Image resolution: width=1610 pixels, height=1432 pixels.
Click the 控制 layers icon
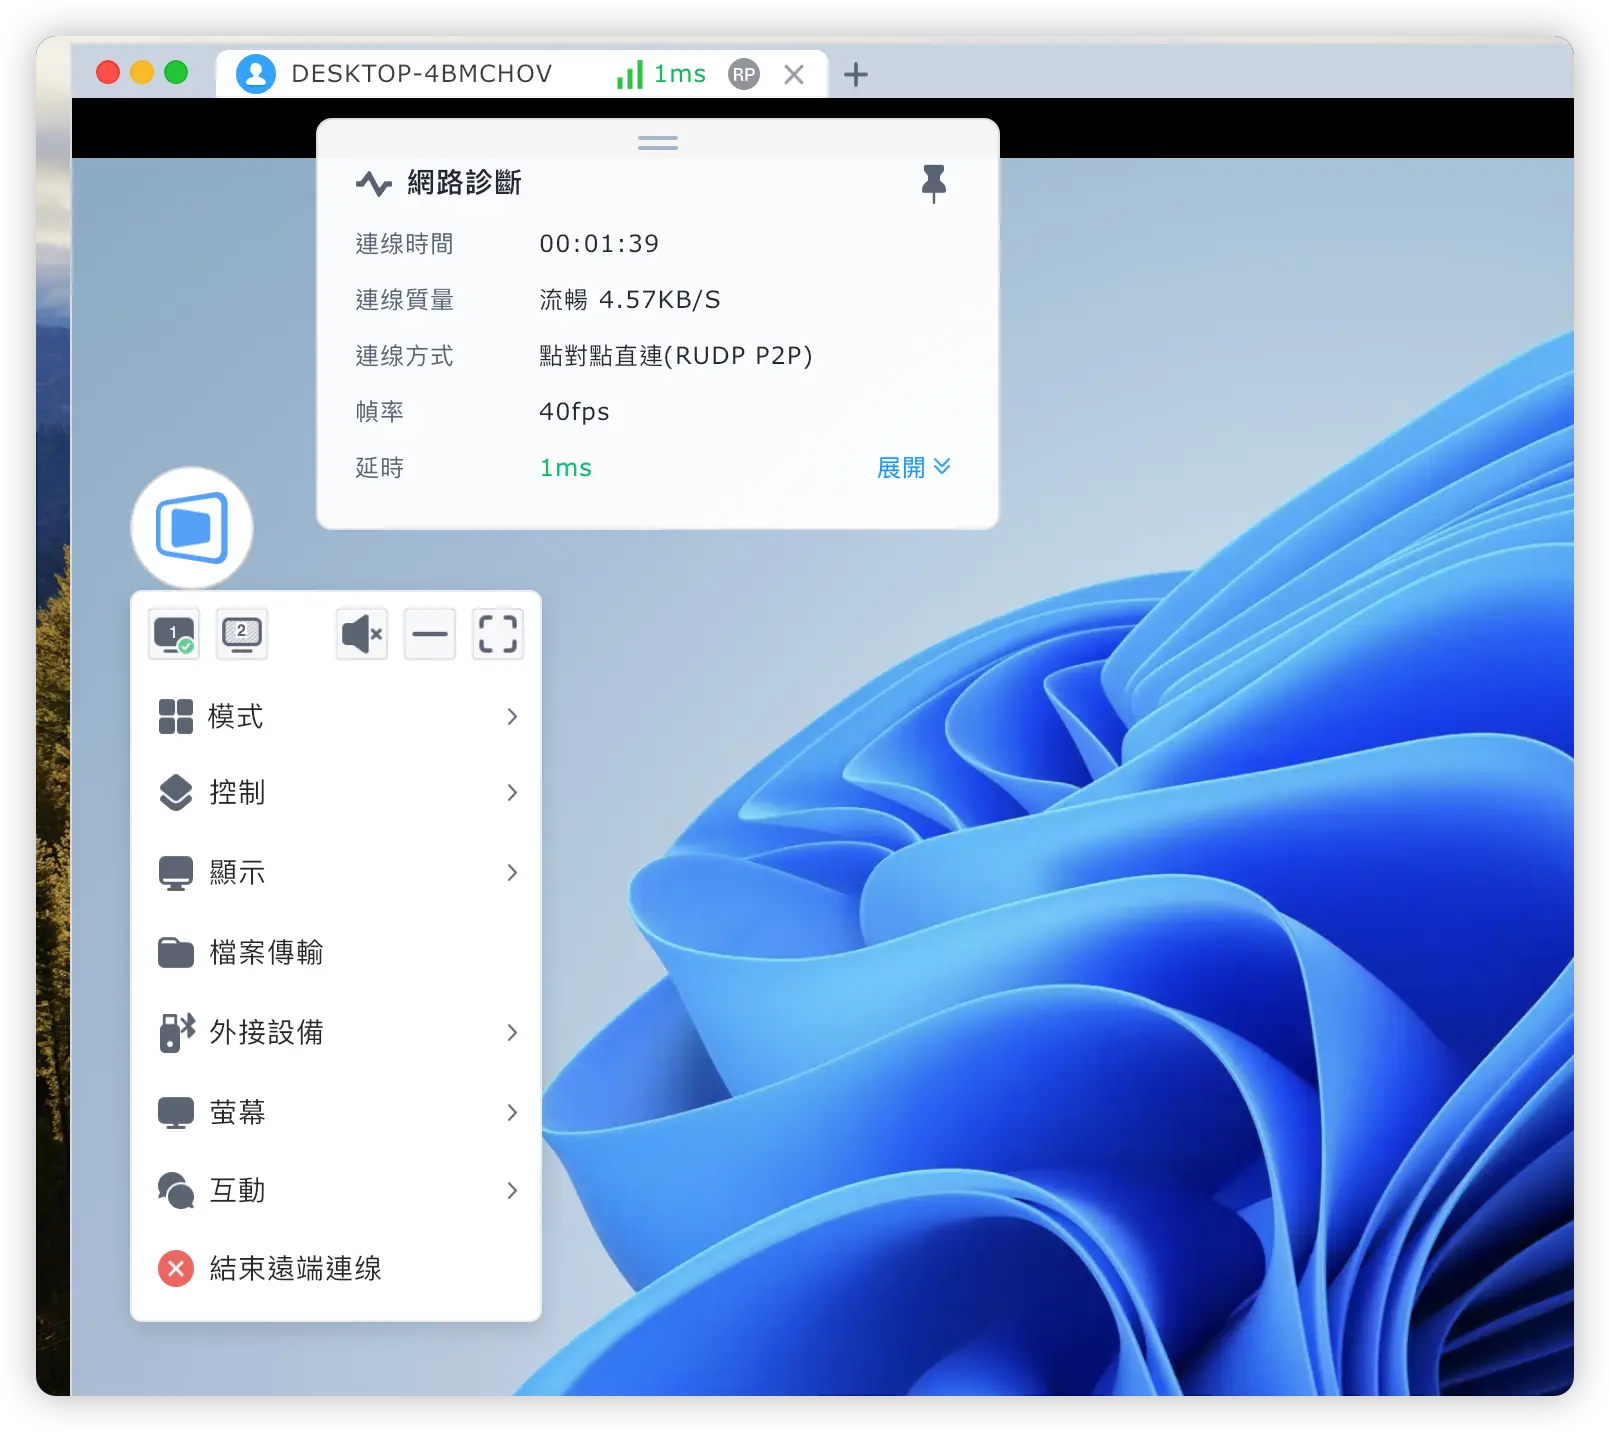[176, 792]
